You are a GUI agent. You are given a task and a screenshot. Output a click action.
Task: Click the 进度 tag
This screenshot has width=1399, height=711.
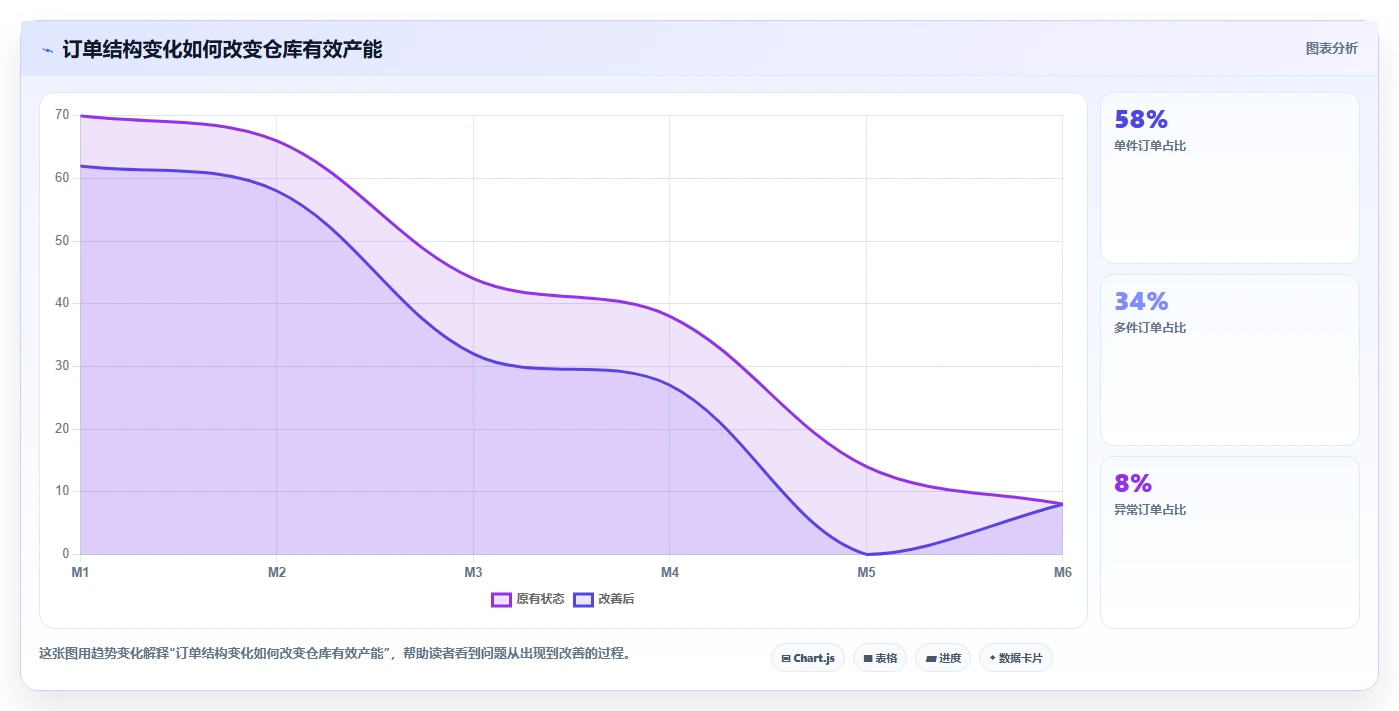(x=943, y=658)
